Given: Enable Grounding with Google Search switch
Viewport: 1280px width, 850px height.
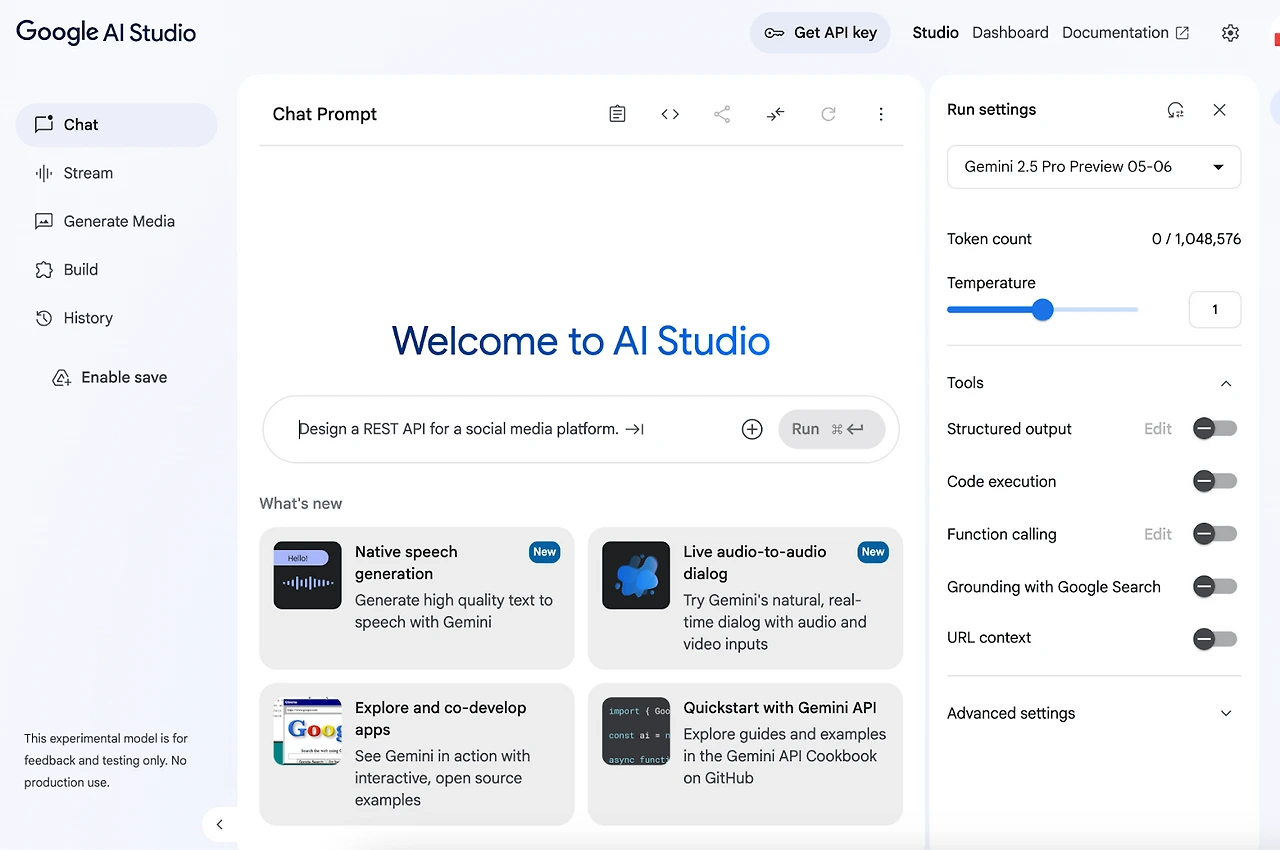Looking at the screenshot, I should point(1215,586).
